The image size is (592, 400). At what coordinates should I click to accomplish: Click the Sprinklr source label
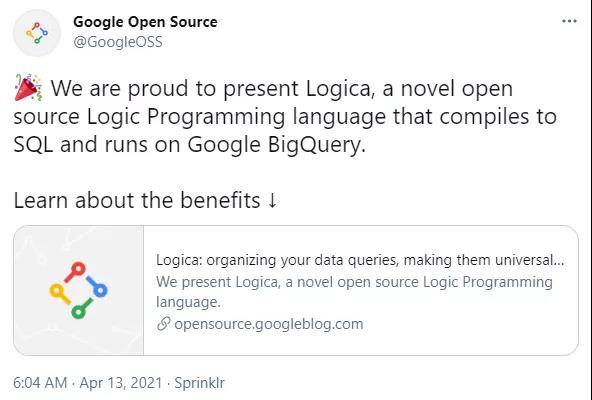pyautogui.click(x=199, y=383)
